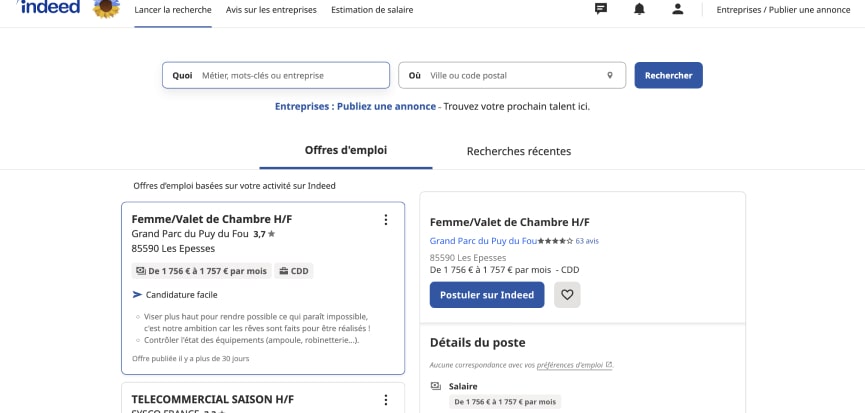This screenshot has height=413, width=865.
Task: Open Estimation de salaire menu item
Action: click(x=371, y=10)
